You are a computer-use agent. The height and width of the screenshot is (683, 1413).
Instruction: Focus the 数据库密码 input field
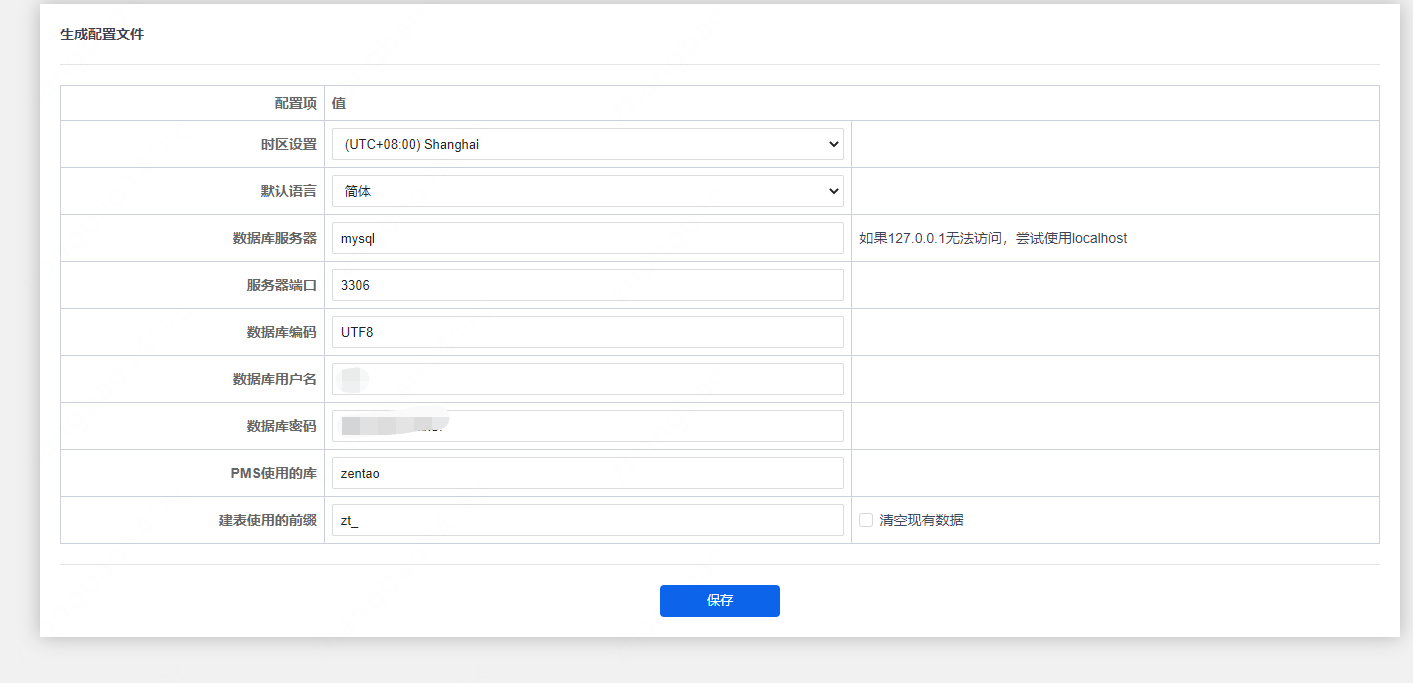[587, 426]
